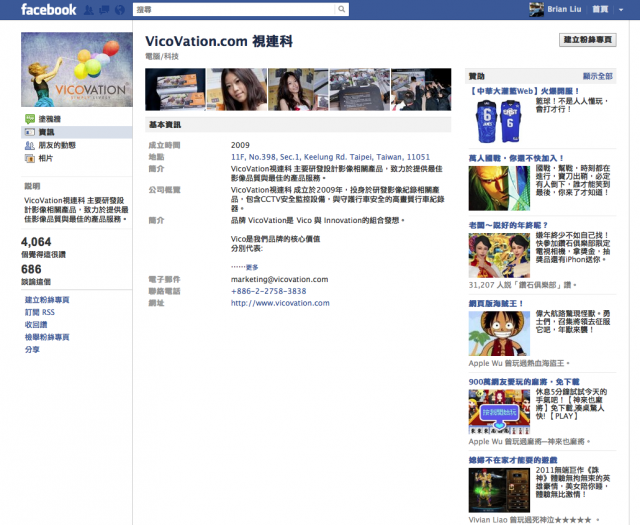Show all sponsored ads link
This screenshot has height=525, width=640.
point(598,76)
